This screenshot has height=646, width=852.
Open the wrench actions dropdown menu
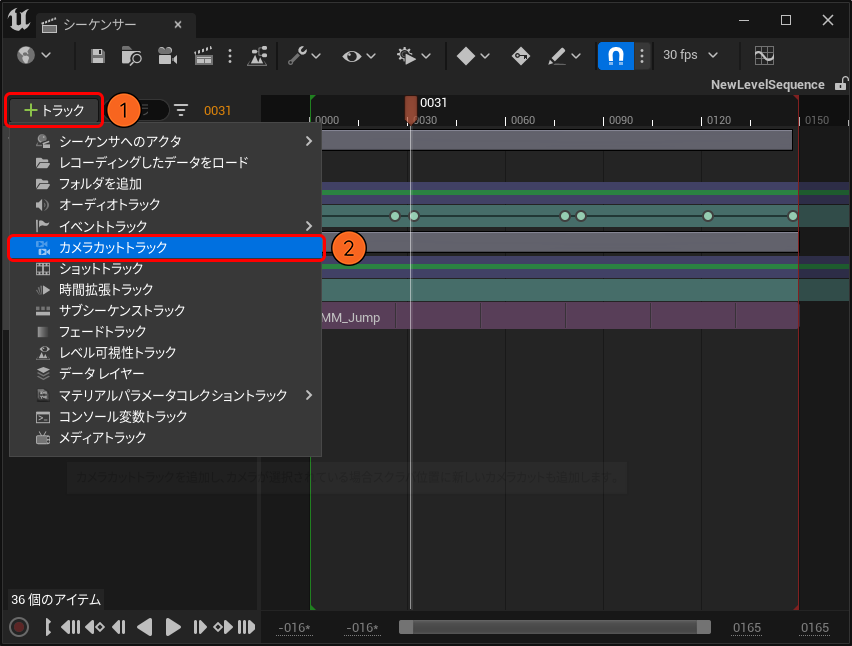pyautogui.click(x=304, y=56)
